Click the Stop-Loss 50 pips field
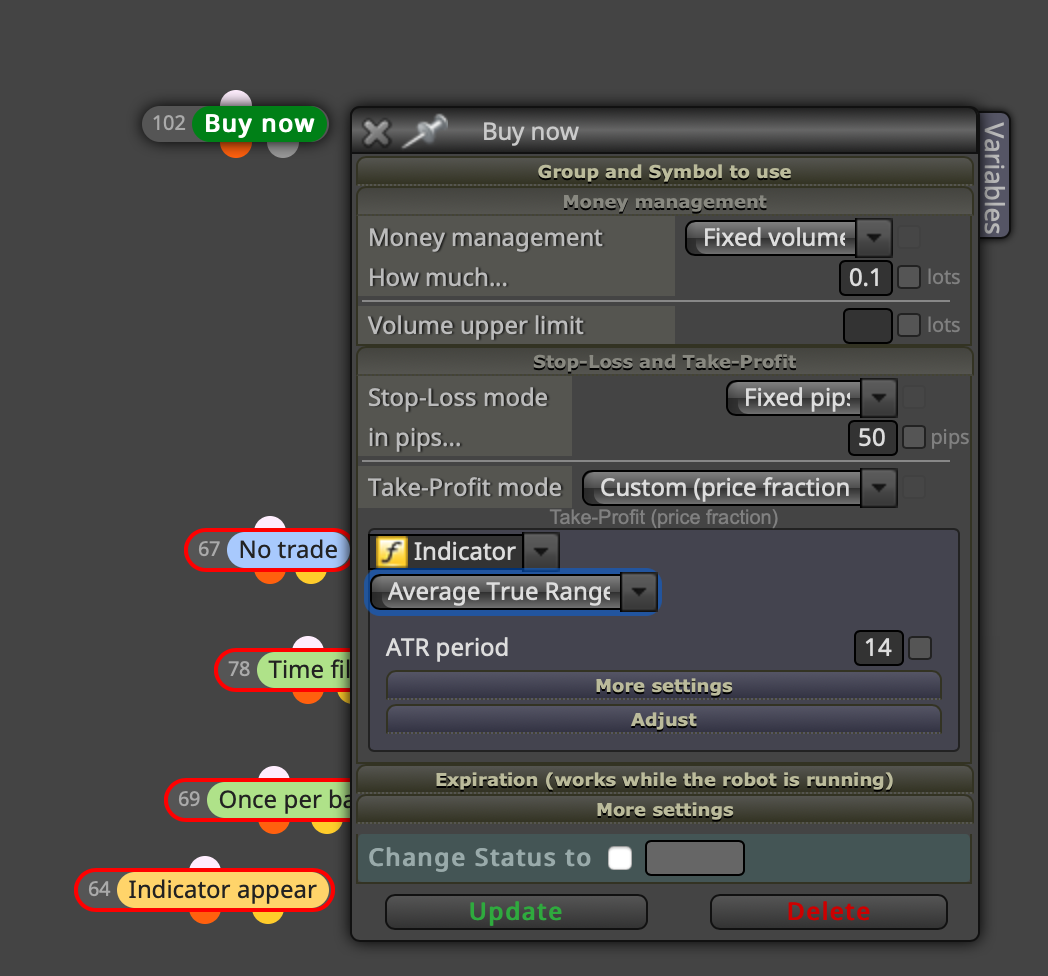1048x976 pixels. (872, 438)
